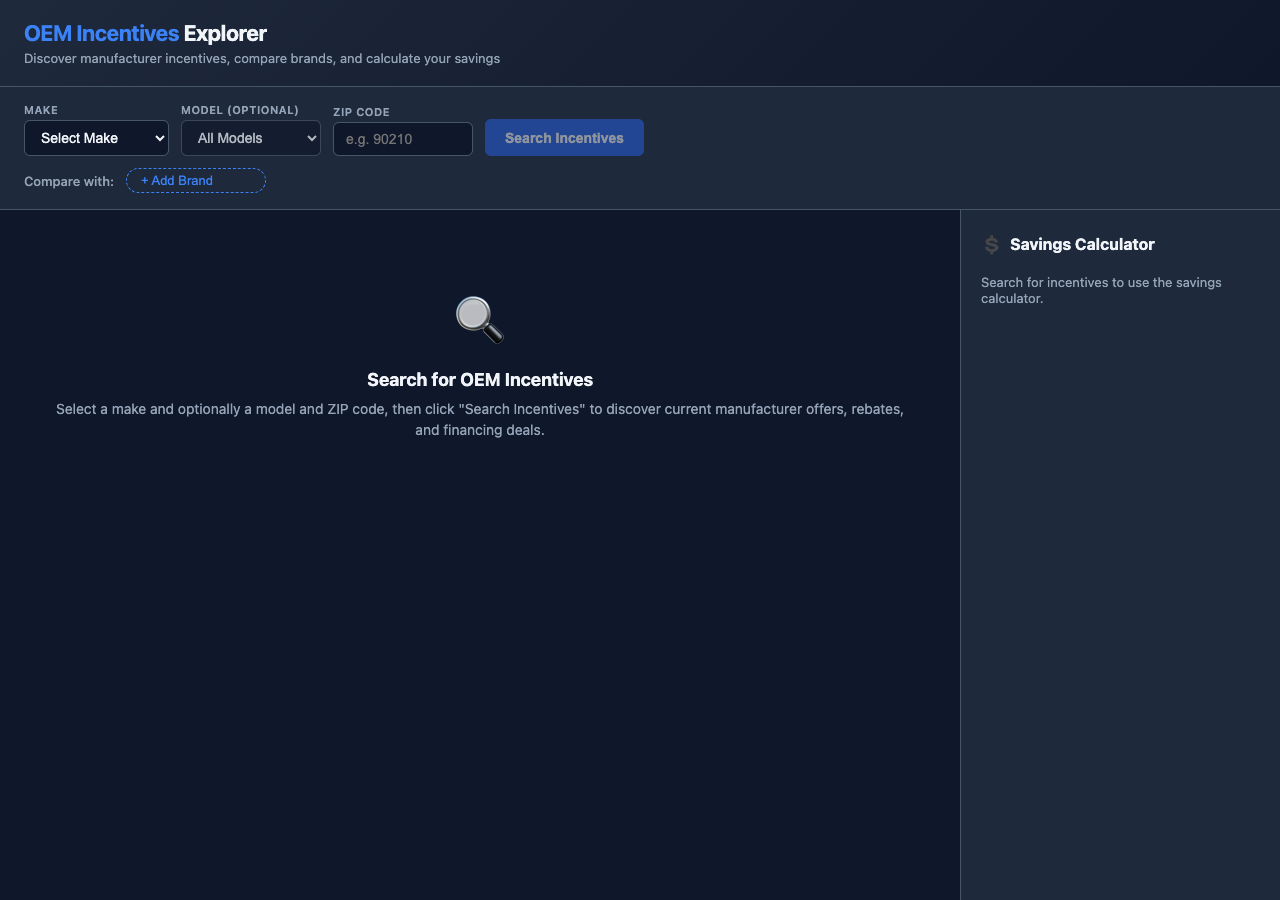This screenshot has width=1280, height=900.
Task: Select the MODEL (OPTIONAL) label
Action: point(240,110)
